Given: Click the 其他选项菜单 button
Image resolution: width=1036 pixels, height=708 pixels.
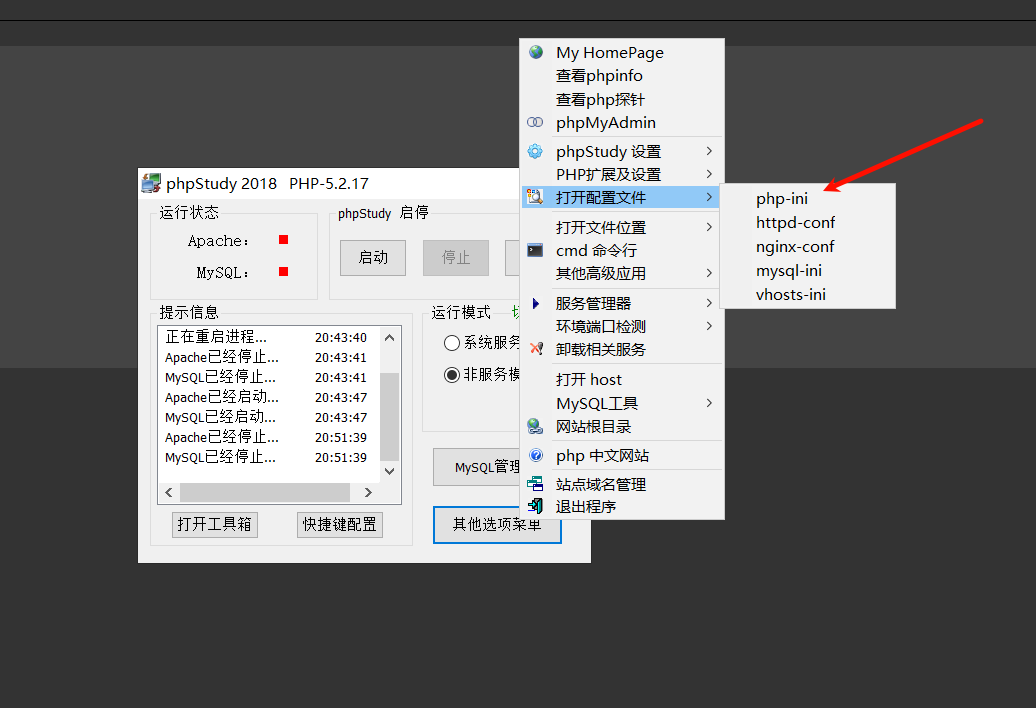Looking at the screenshot, I should point(497,524).
